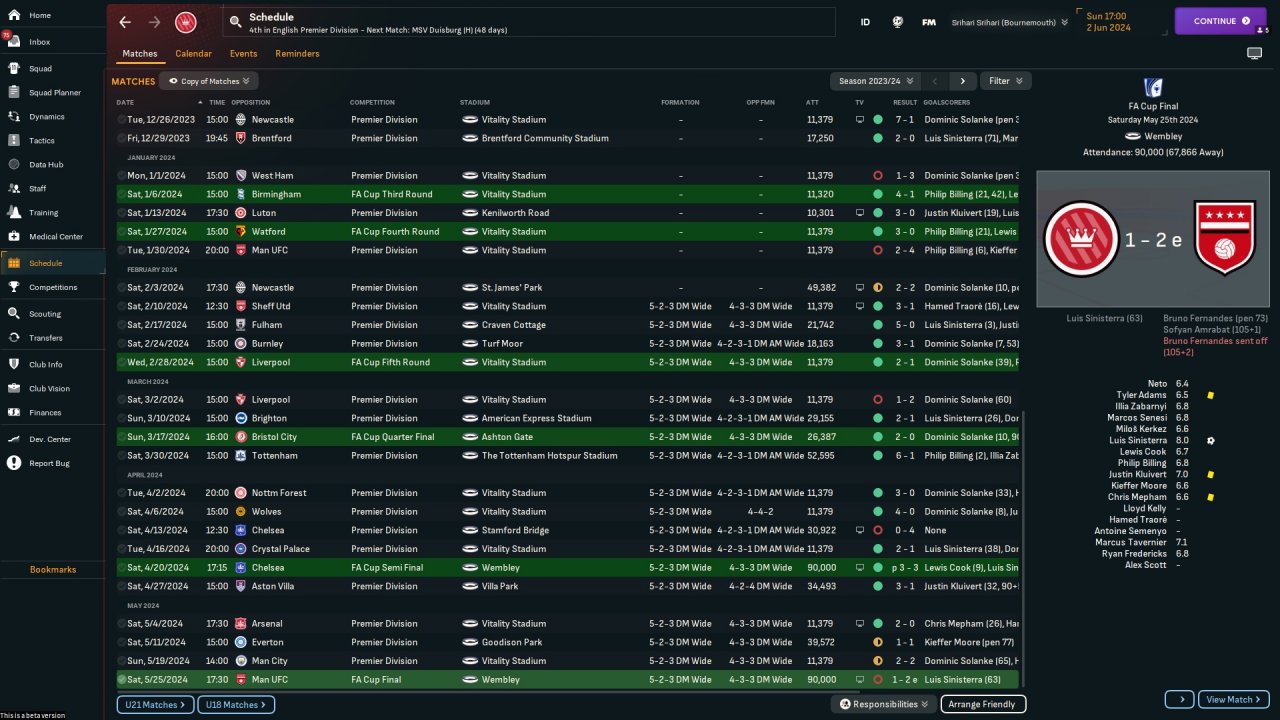Open Club Vision in the sidebar
Image resolution: width=1280 pixels, height=720 pixels.
point(52,389)
